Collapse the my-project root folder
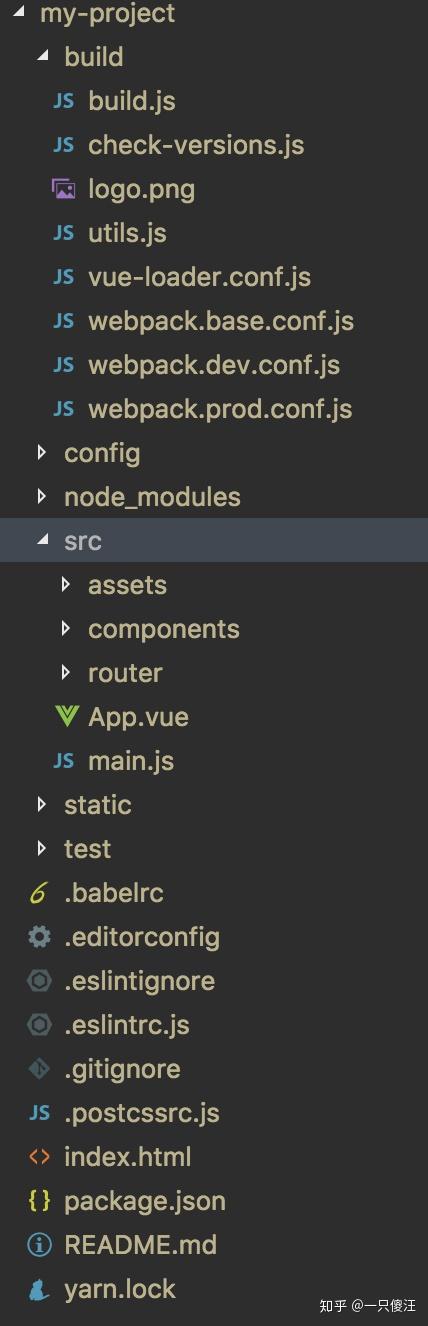Image resolution: width=428 pixels, height=1326 pixels. click(18, 13)
